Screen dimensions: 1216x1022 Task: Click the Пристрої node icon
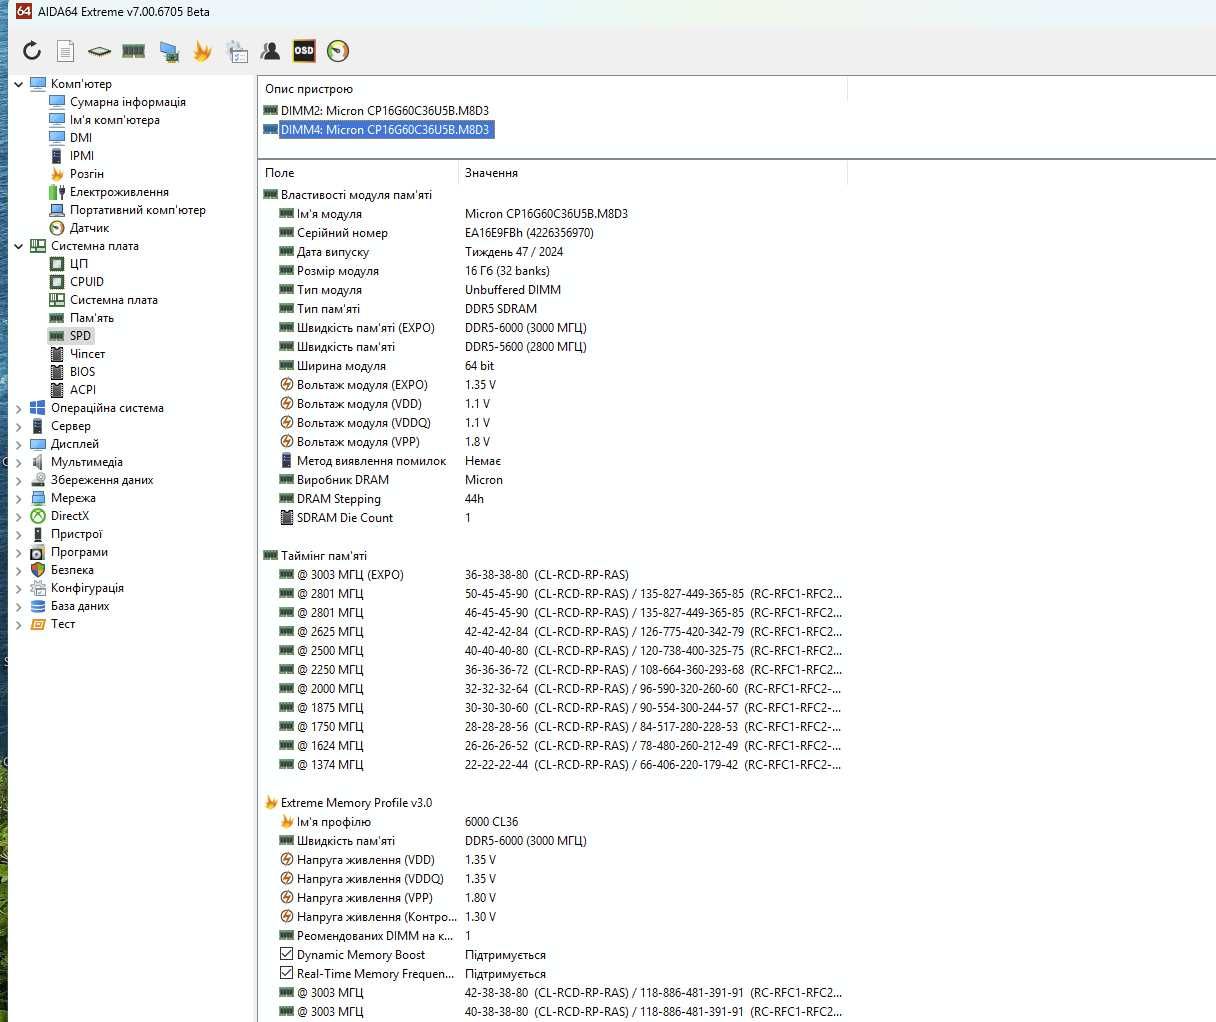pos(38,534)
